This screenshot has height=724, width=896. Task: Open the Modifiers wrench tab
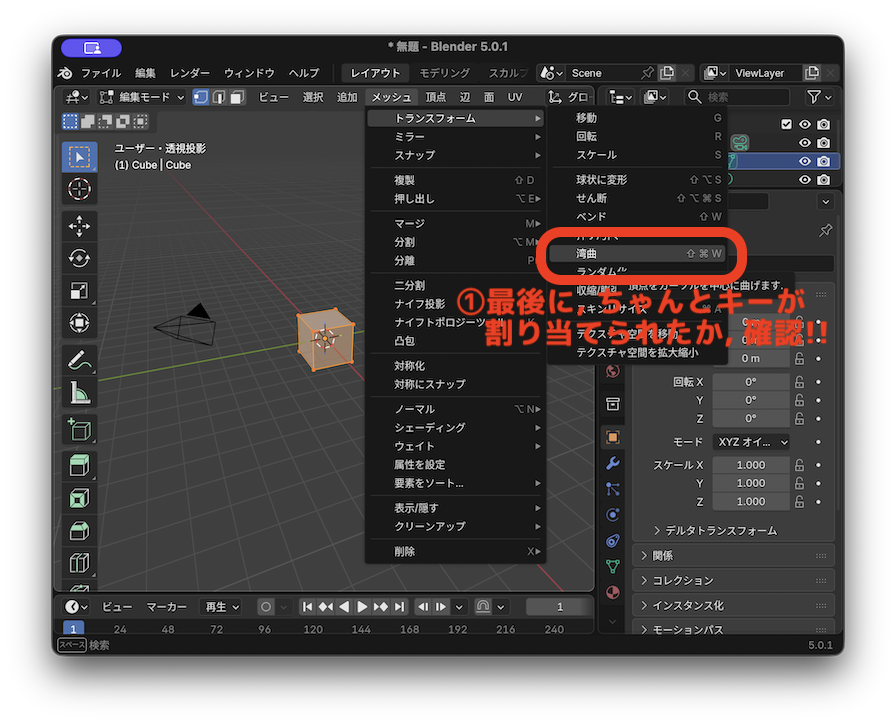[x=613, y=463]
